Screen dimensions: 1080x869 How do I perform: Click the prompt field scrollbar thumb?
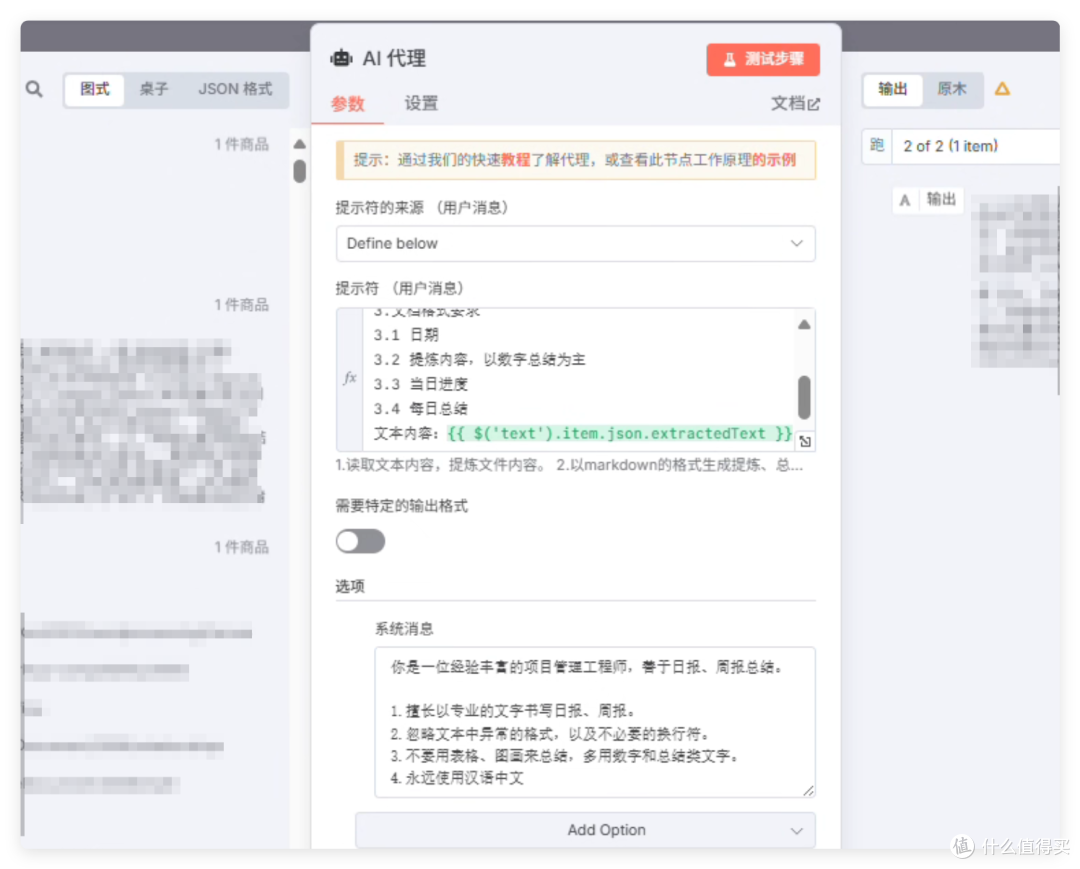pyautogui.click(x=804, y=397)
